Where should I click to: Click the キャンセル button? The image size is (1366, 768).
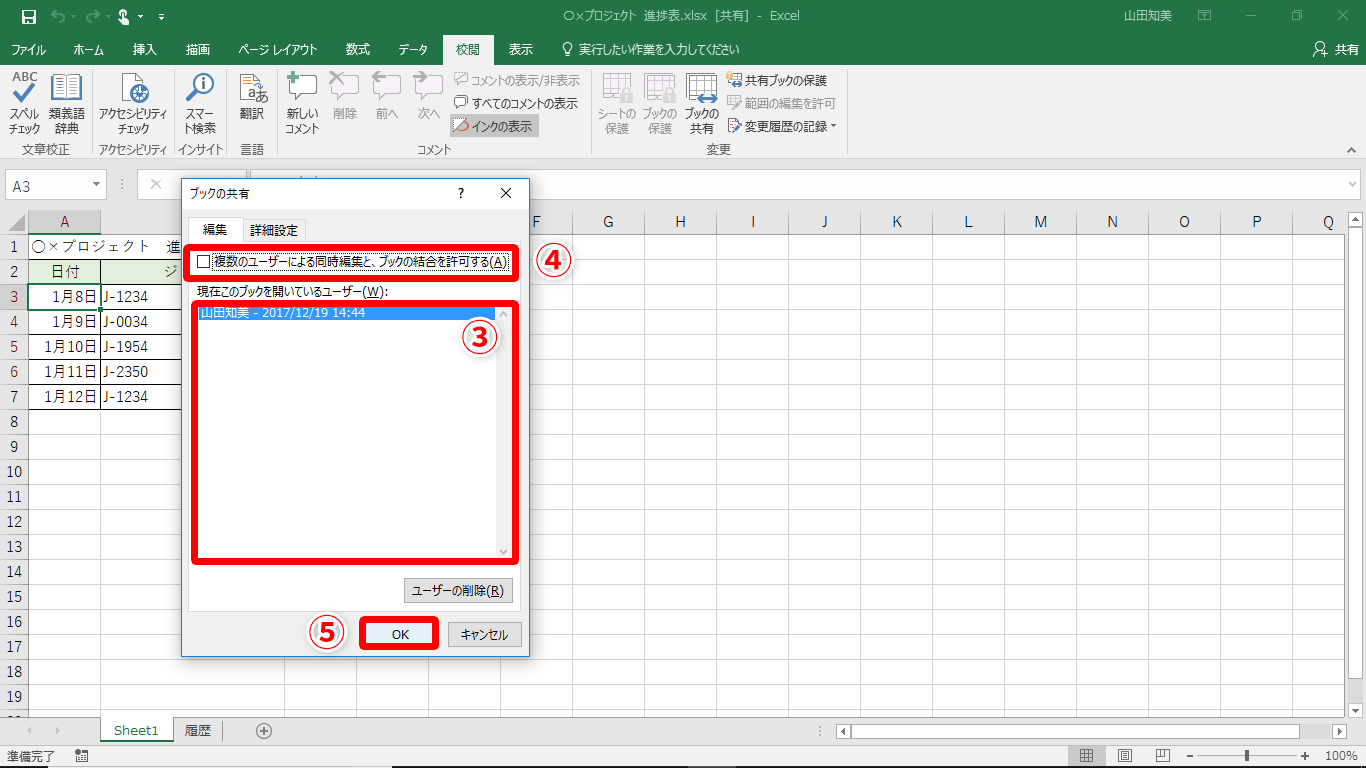click(x=485, y=634)
